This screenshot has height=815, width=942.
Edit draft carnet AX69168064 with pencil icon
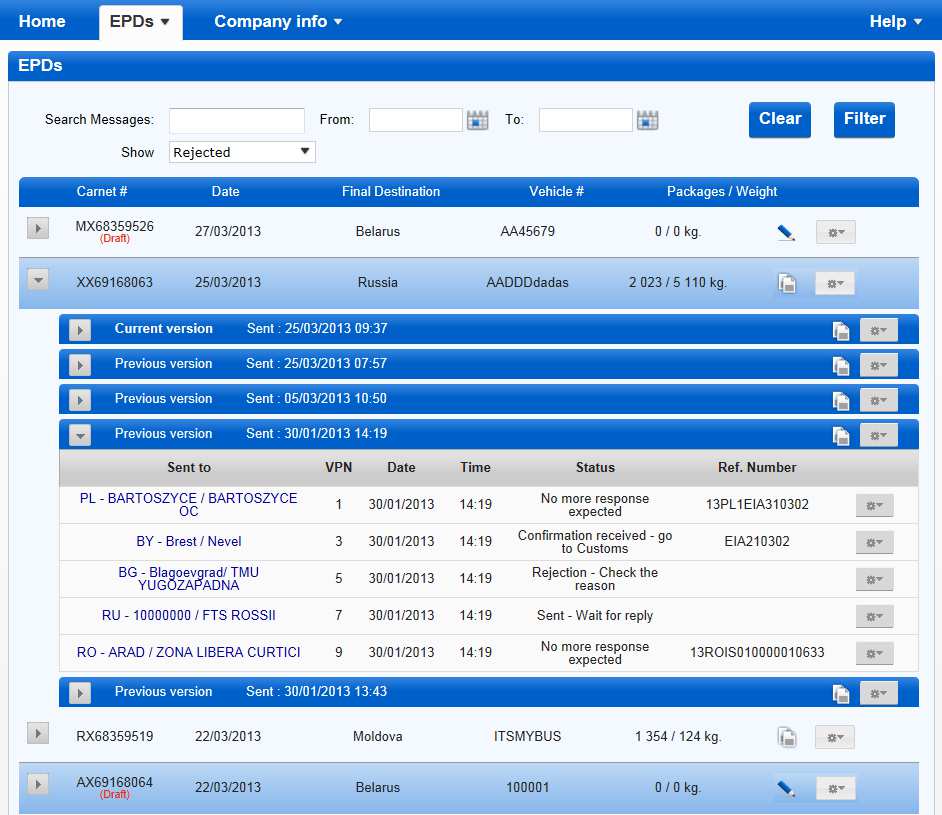click(x=786, y=788)
